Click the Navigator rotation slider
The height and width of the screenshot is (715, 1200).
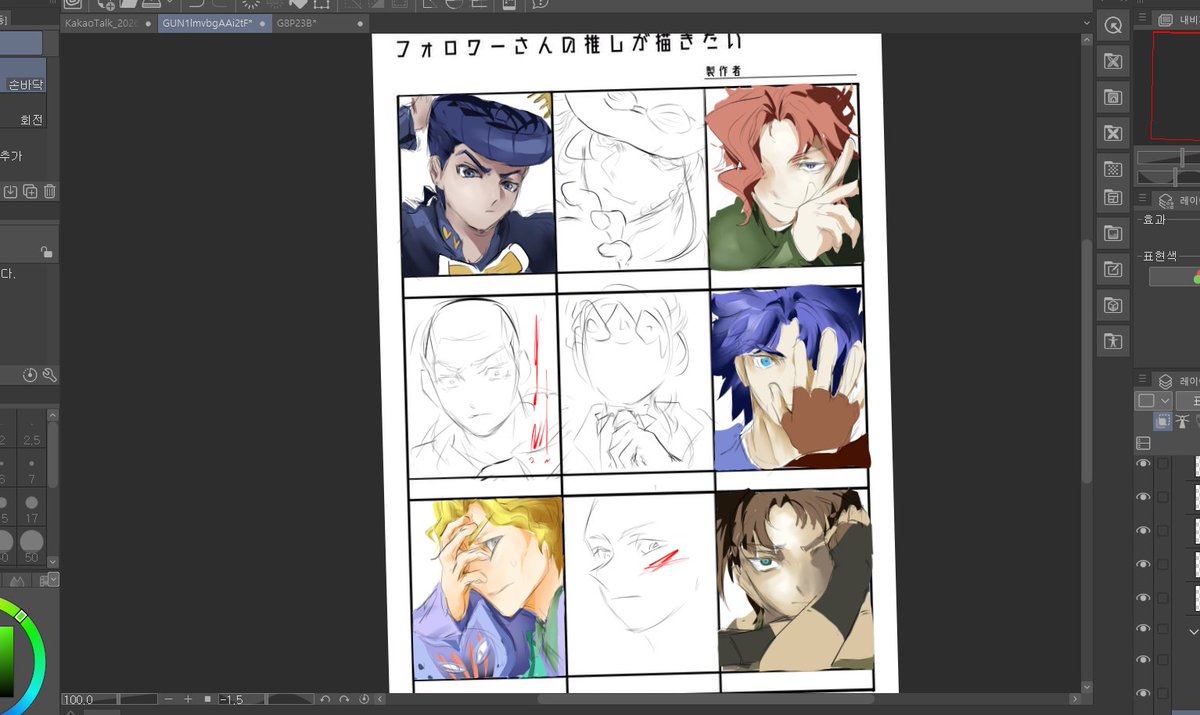[x=1168, y=177]
